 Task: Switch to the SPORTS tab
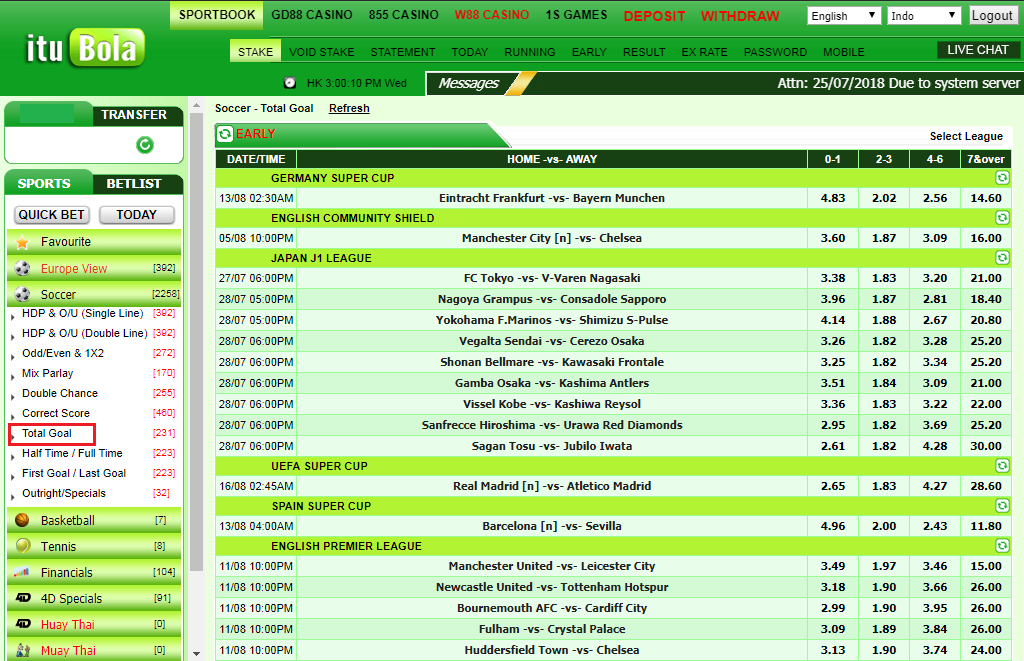pos(44,184)
